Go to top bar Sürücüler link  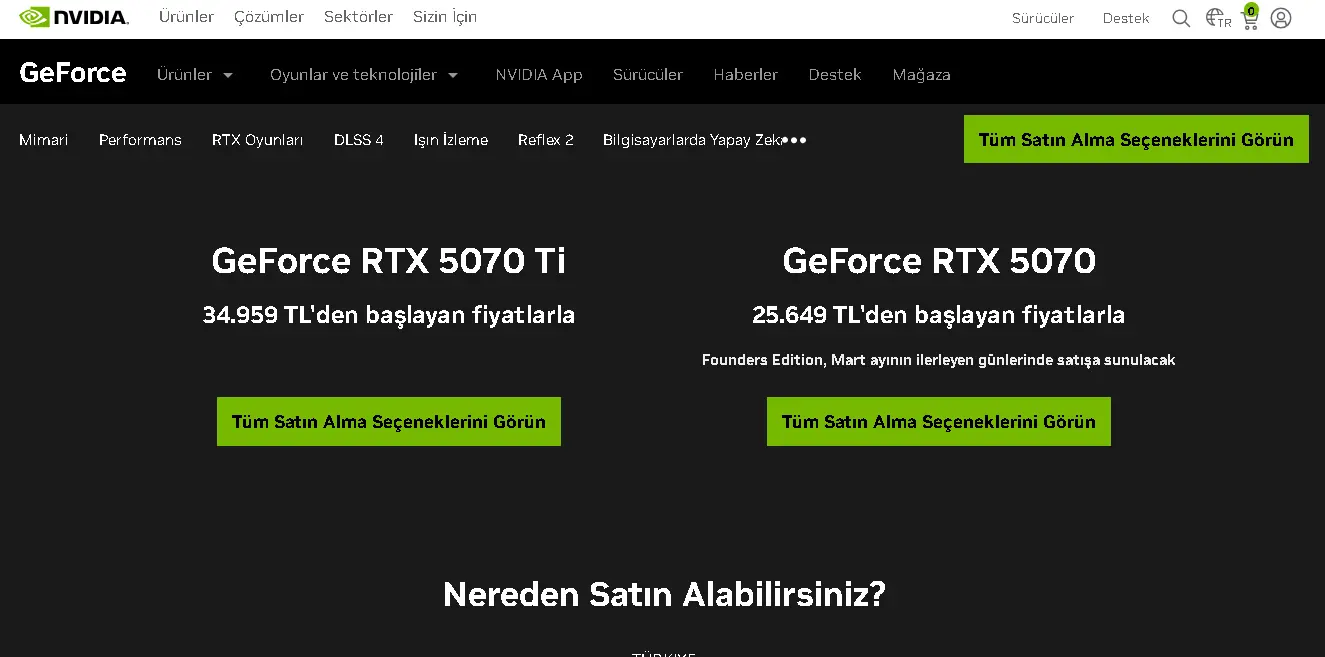[x=1043, y=18]
